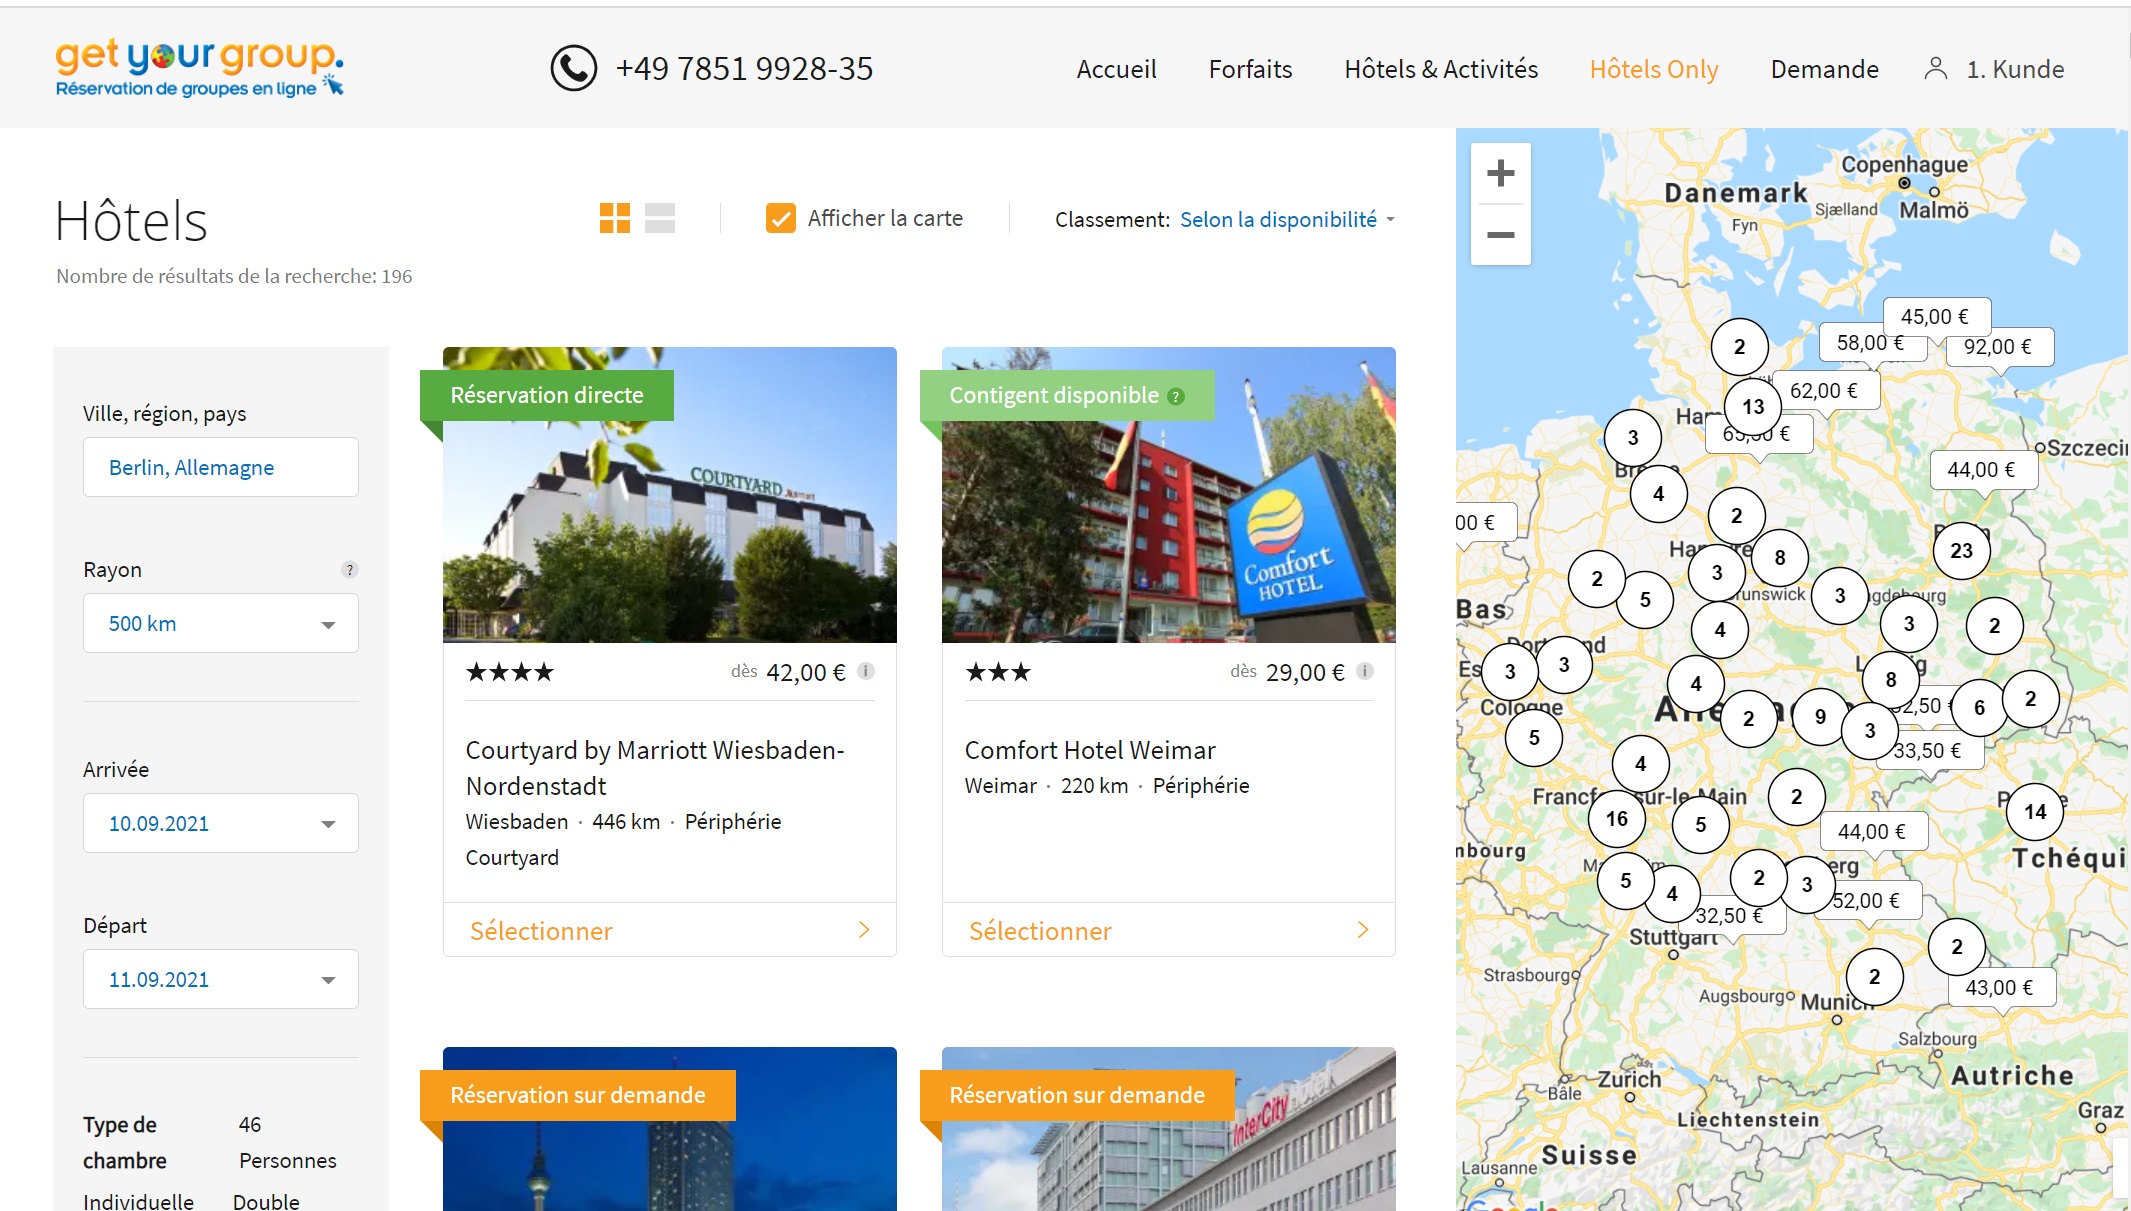Zoom out on the map
This screenshot has height=1211, width=2131.
click(x=1501, y=235)
